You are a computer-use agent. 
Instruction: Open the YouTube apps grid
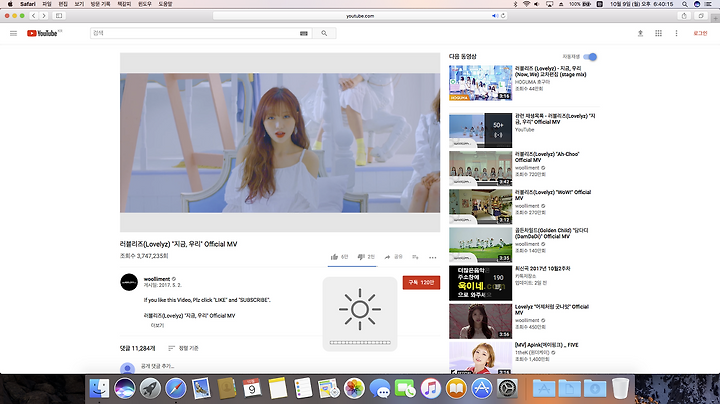click(658, 33)
